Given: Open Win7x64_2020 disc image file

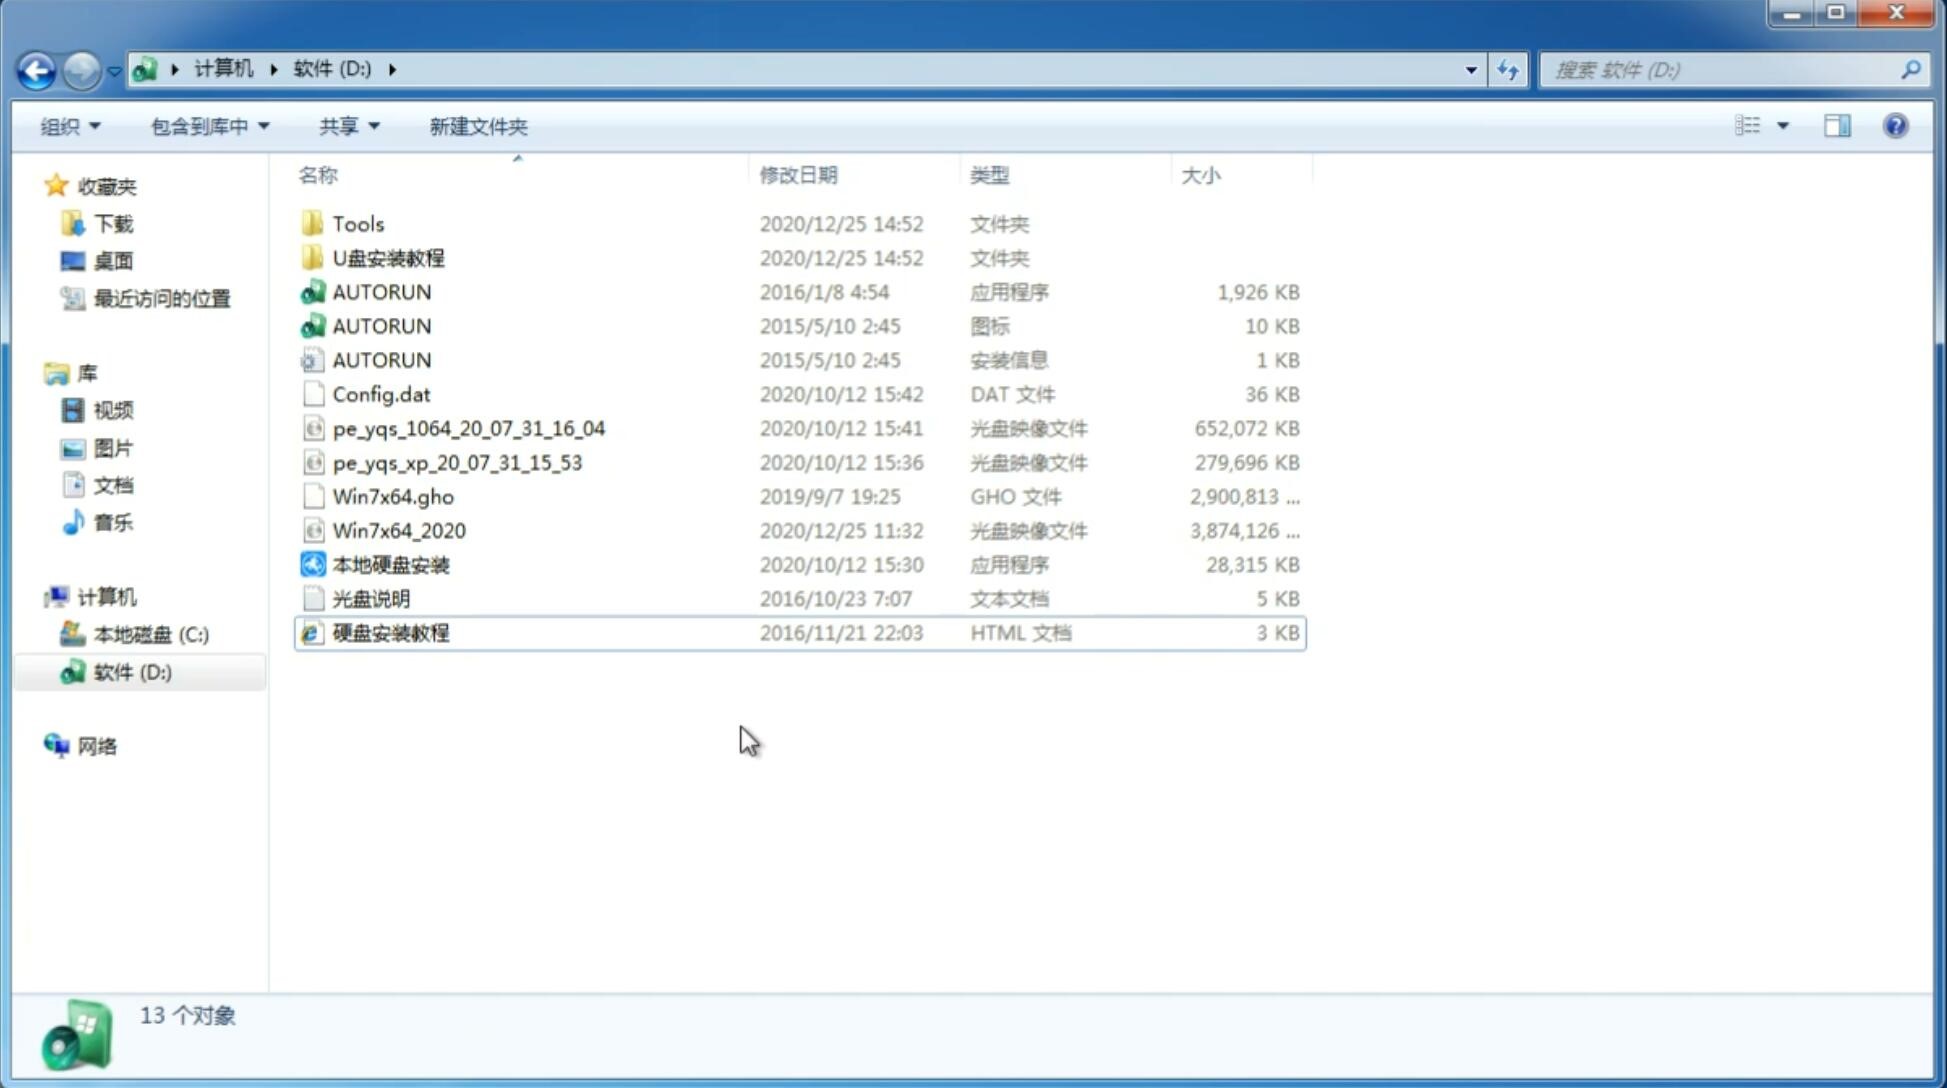Looking at the screenshot, I should pyautogui.click(x=397, y=531).
